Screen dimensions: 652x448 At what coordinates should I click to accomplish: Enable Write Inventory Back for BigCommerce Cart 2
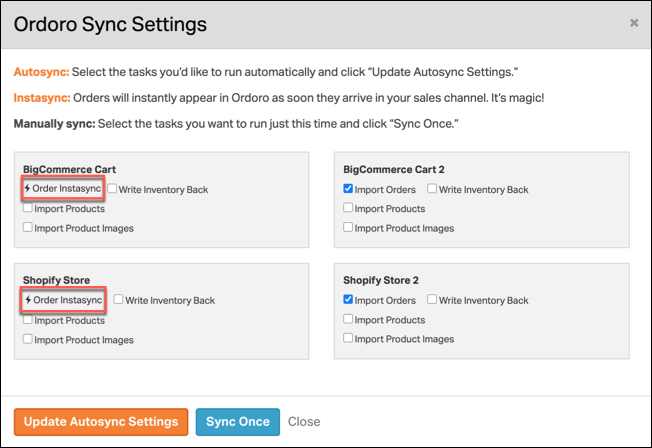(x=432, y=188)
